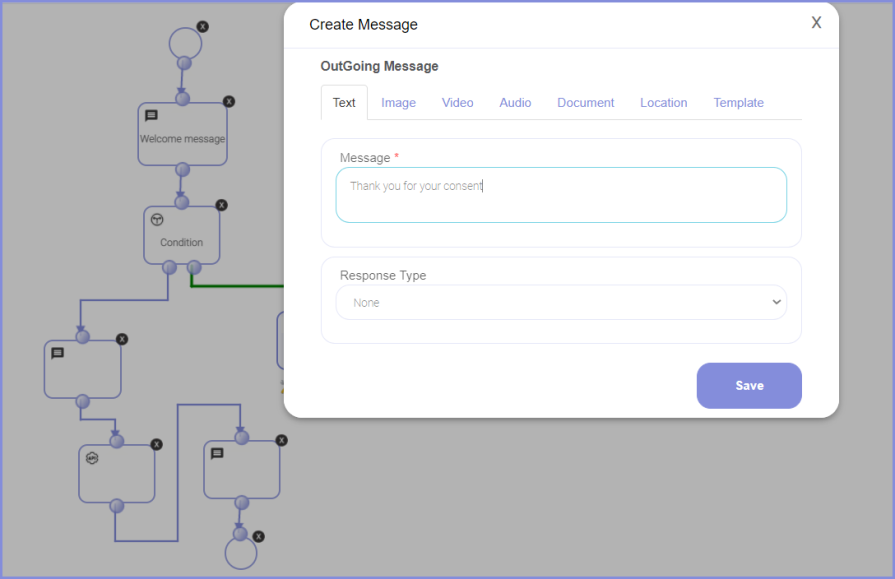
Task: Click the output connector of the start circle
Action: pos(184,63)
